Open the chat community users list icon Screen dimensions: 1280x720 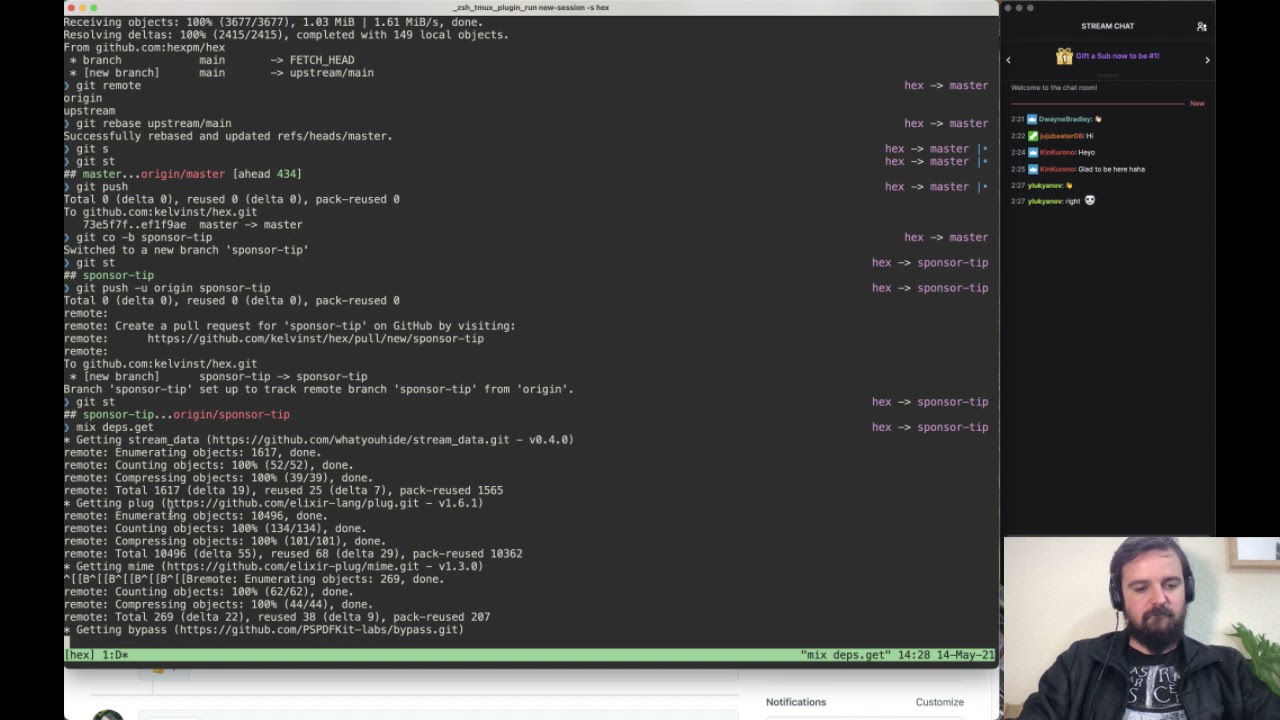point(1201,26)
